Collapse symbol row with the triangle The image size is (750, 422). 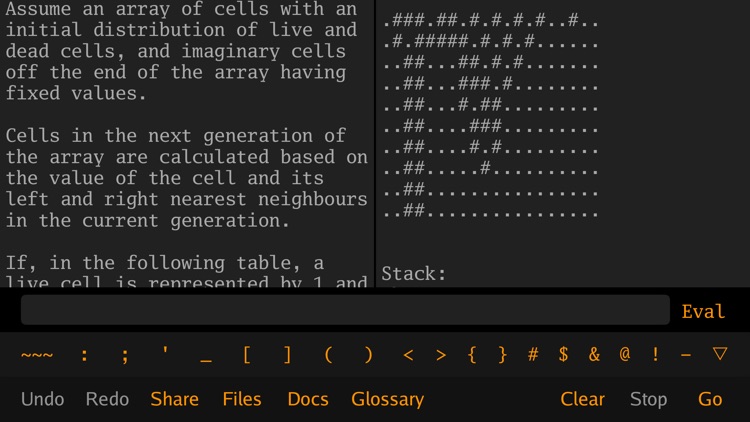pos(720,354)
